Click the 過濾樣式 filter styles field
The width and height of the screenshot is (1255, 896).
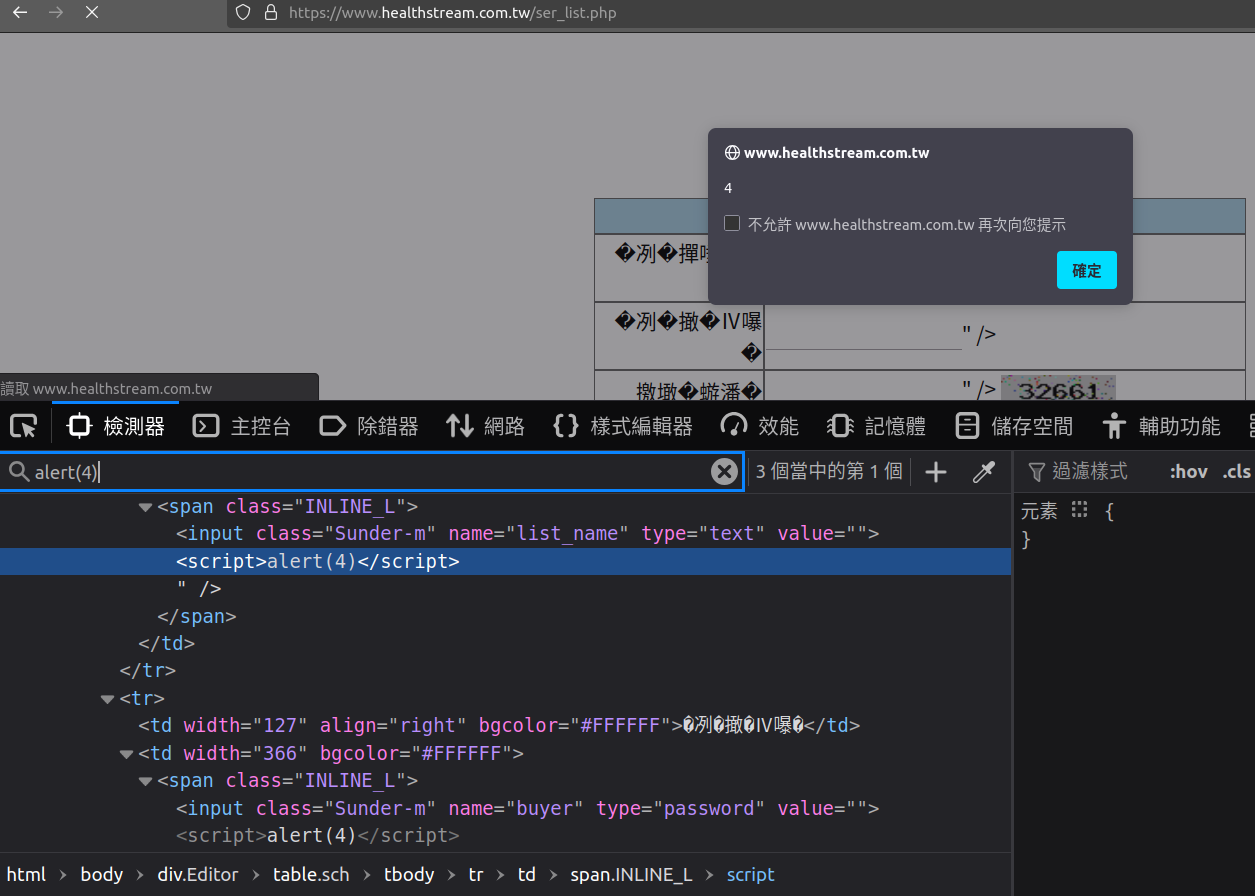[x=1089, y=471]
